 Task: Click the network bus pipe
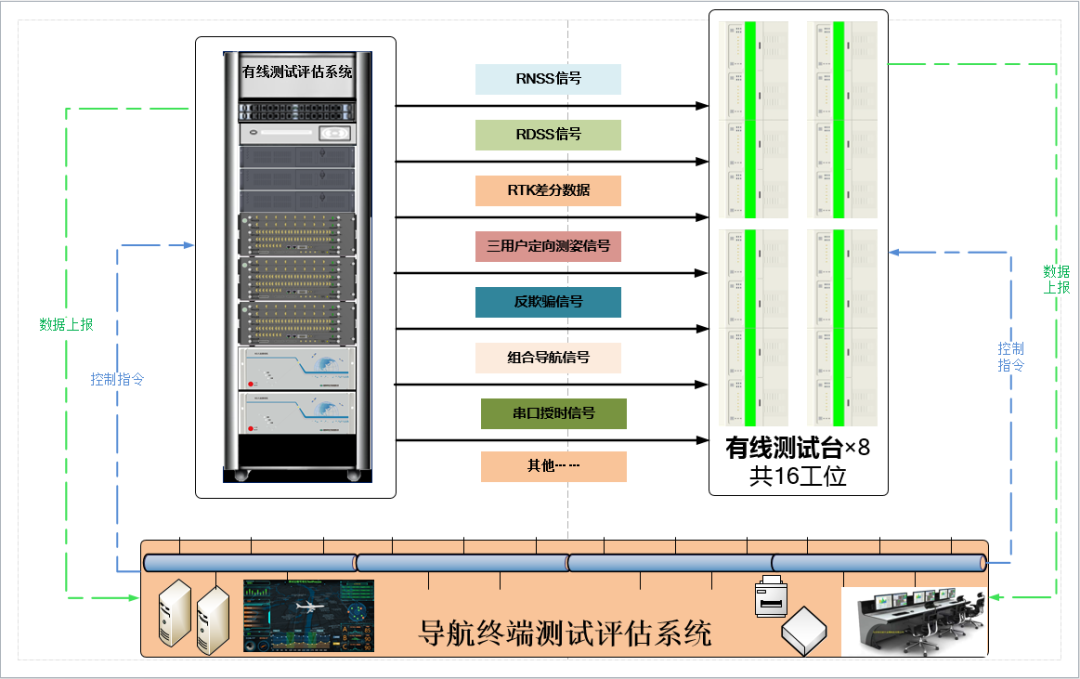565,563
